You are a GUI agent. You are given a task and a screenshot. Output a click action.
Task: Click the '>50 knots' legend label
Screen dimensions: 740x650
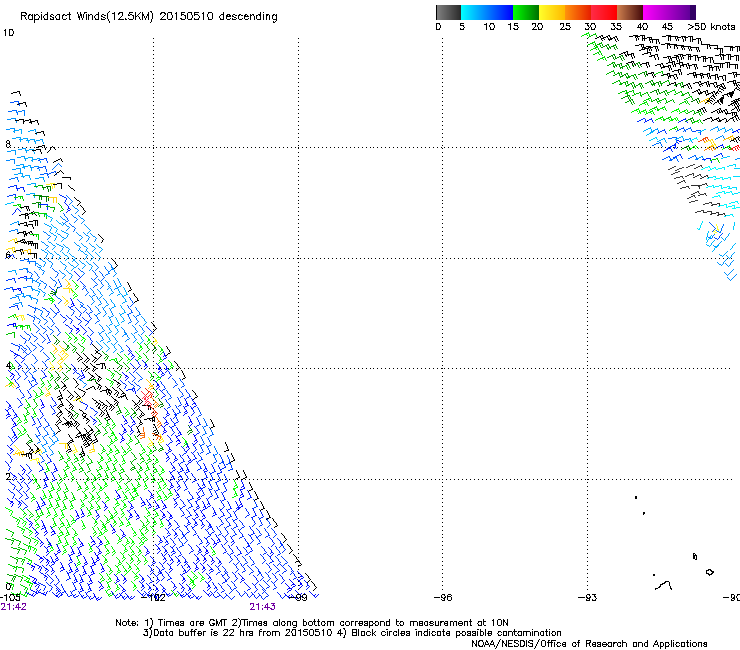coord(711,27)
